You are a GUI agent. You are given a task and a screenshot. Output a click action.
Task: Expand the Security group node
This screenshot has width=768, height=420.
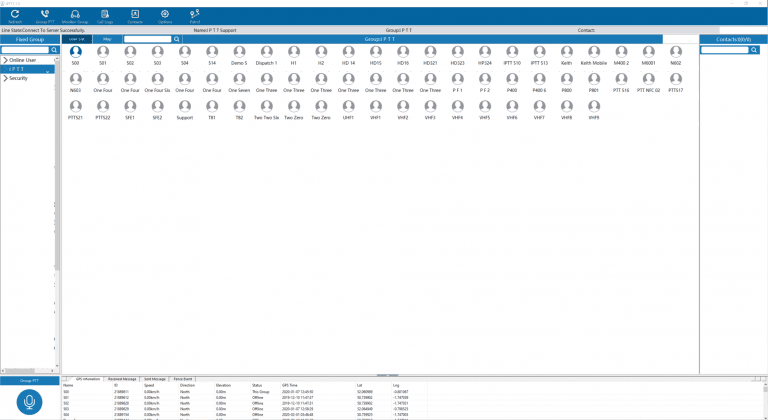coord(5,78)
